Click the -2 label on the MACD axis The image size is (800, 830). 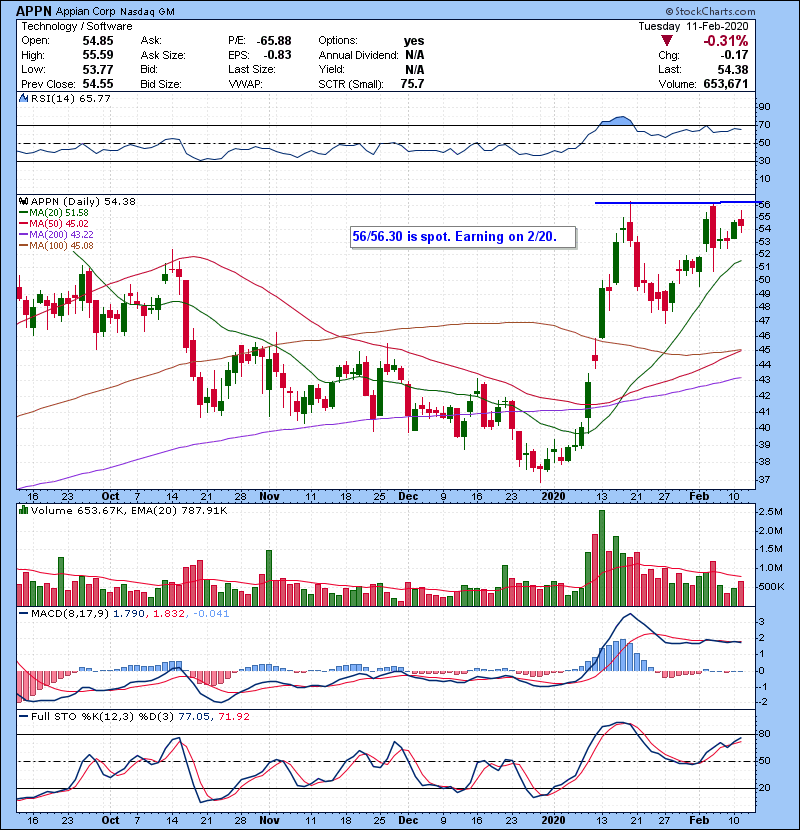(x=763, y=702)
